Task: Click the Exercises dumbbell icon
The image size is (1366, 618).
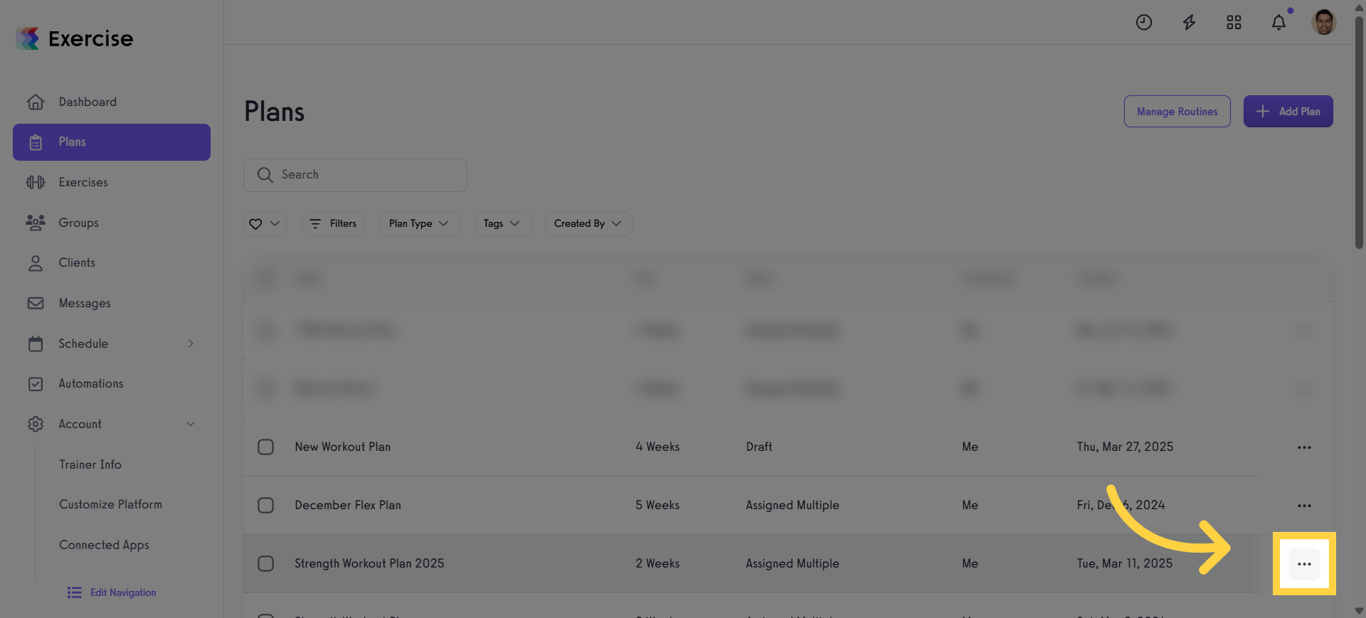Action: (35, 182)
